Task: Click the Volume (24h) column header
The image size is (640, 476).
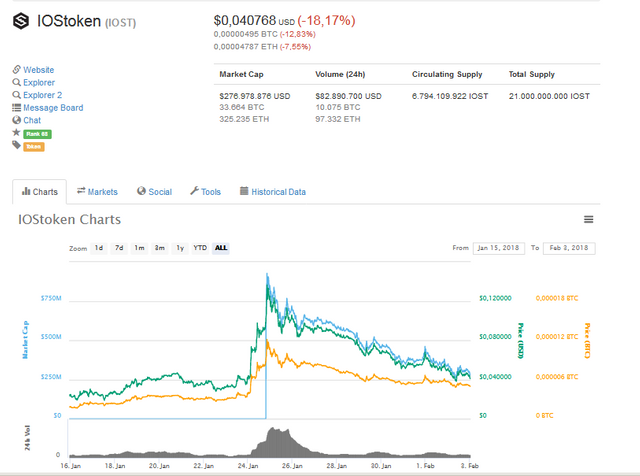Action: (x=340, y=74)
